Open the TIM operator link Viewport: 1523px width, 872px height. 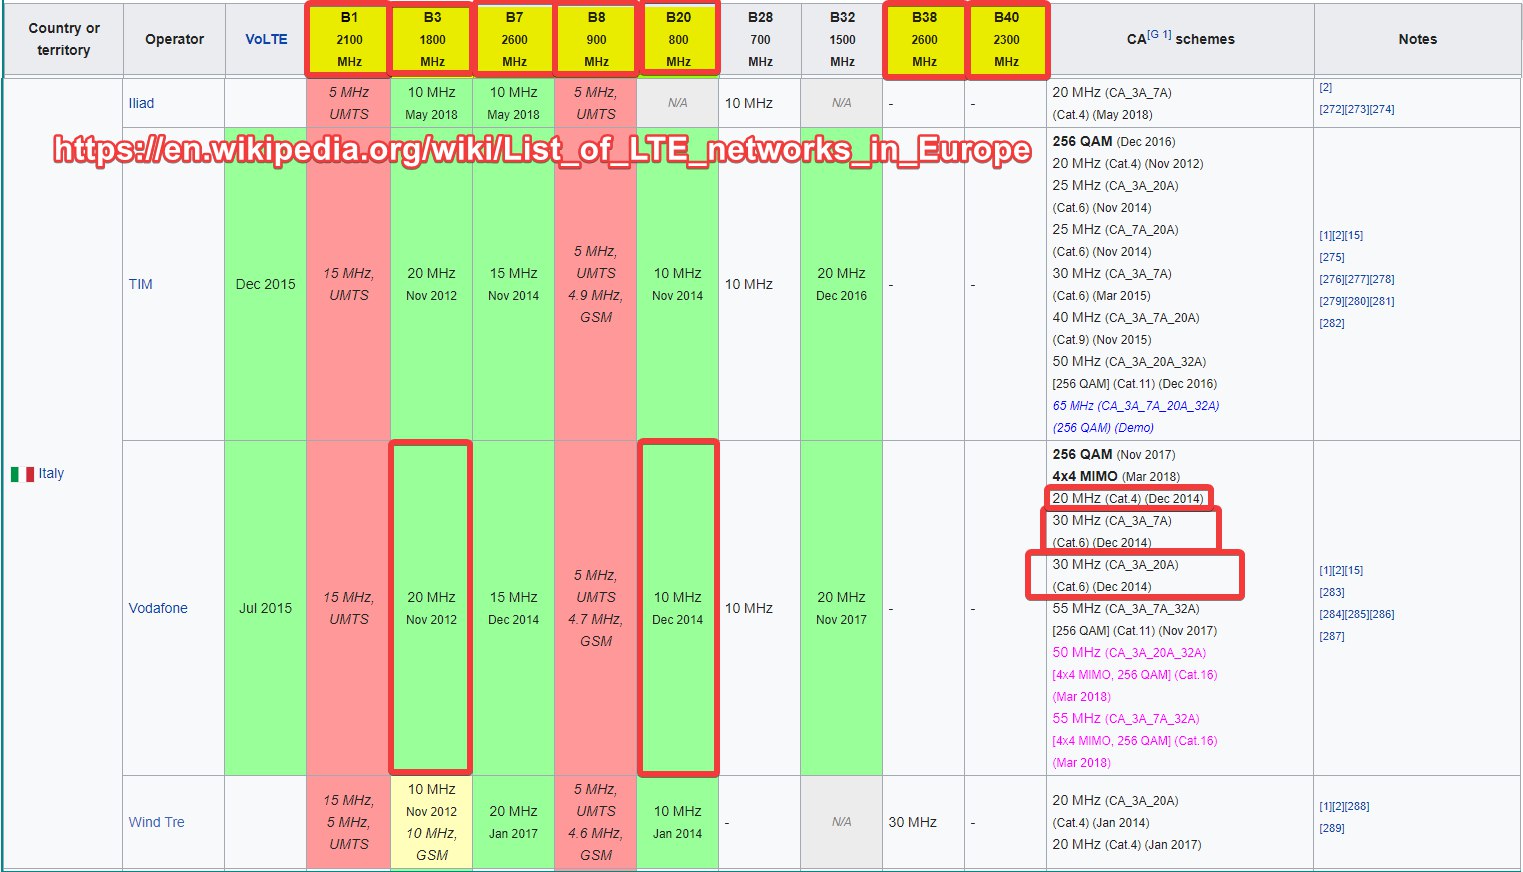[x=141, y=284]
